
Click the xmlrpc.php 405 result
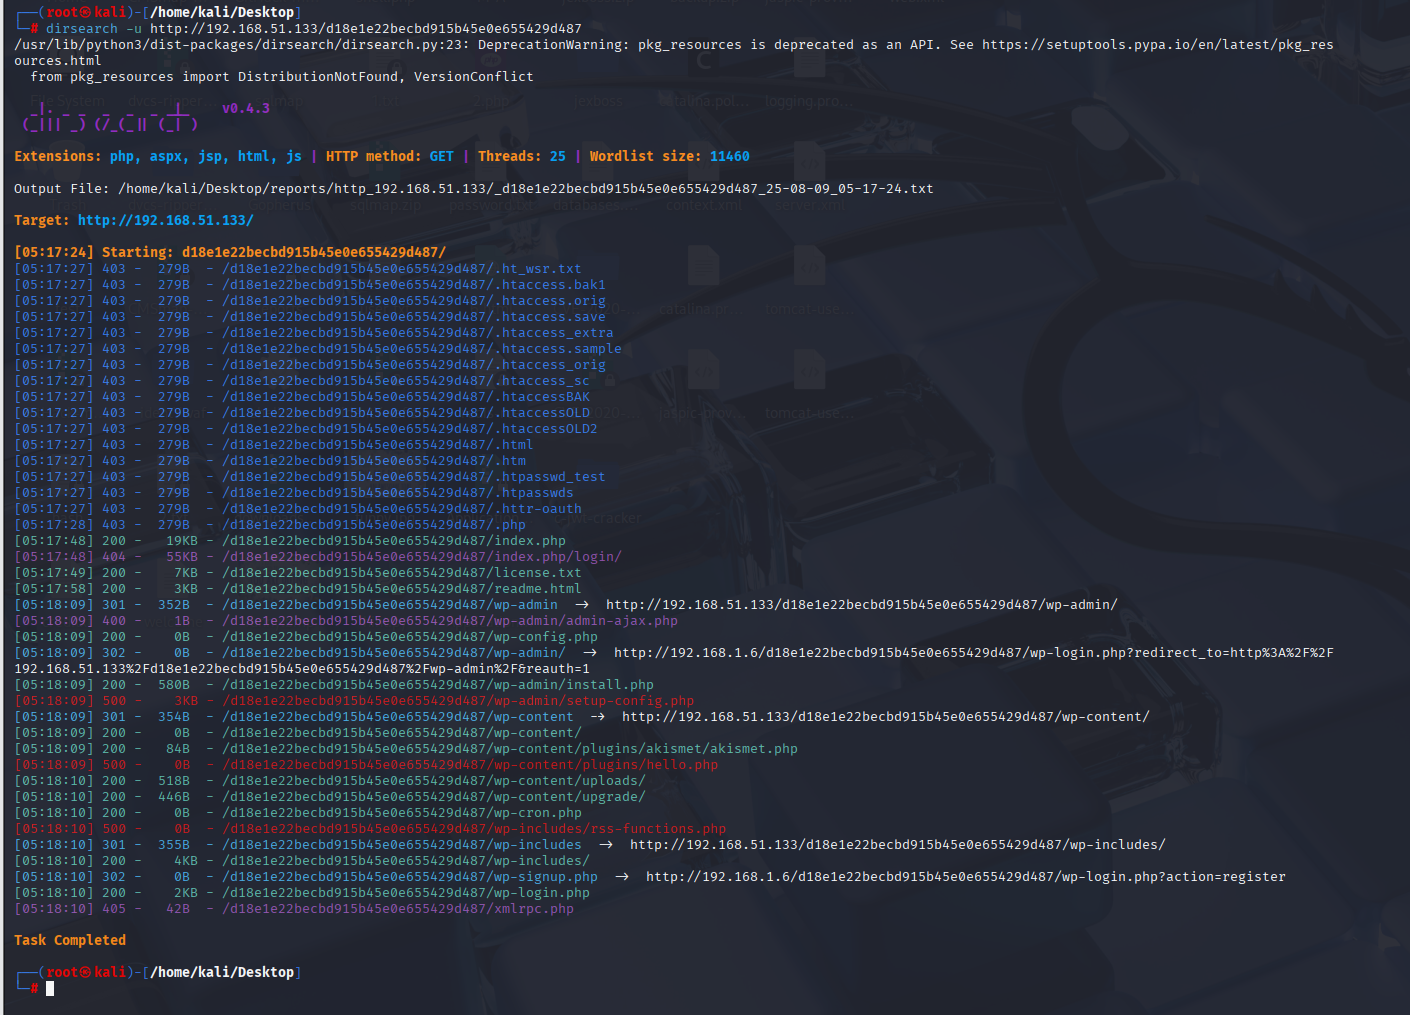tap(294, 908)
